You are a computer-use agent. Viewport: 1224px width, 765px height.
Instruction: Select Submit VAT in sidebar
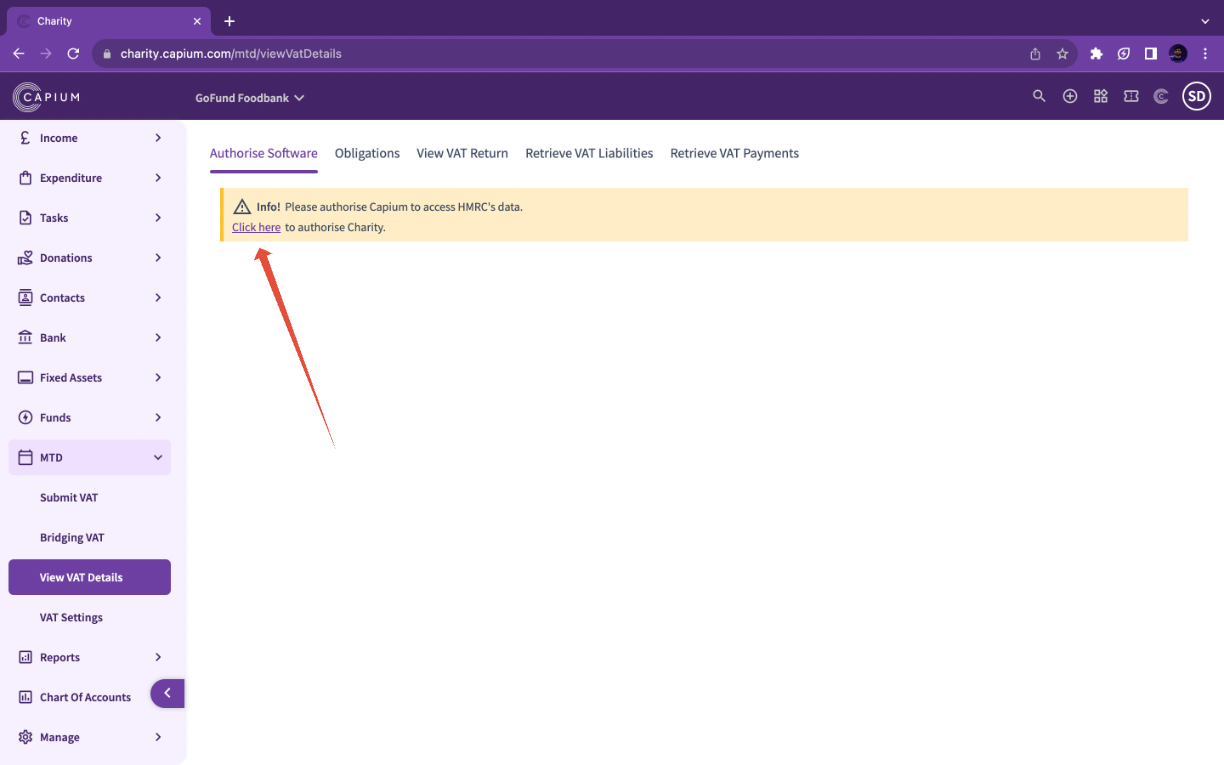pos(69,497)
